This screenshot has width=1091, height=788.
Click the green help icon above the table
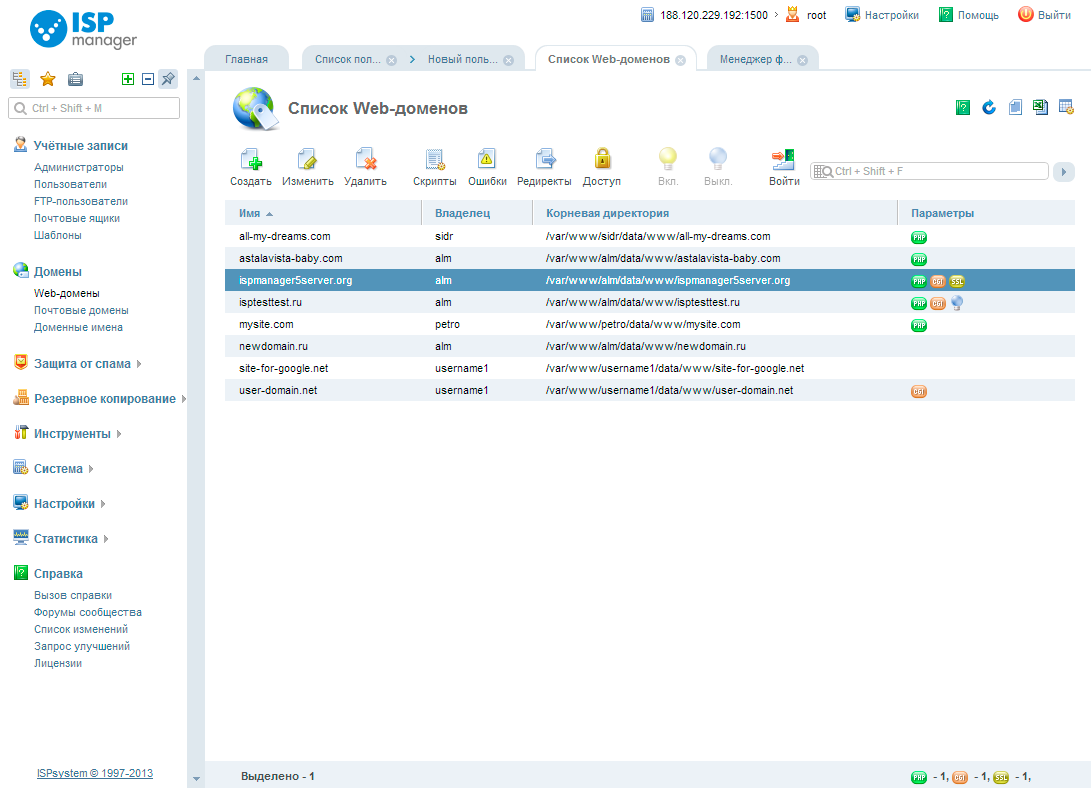pos(963,107)
